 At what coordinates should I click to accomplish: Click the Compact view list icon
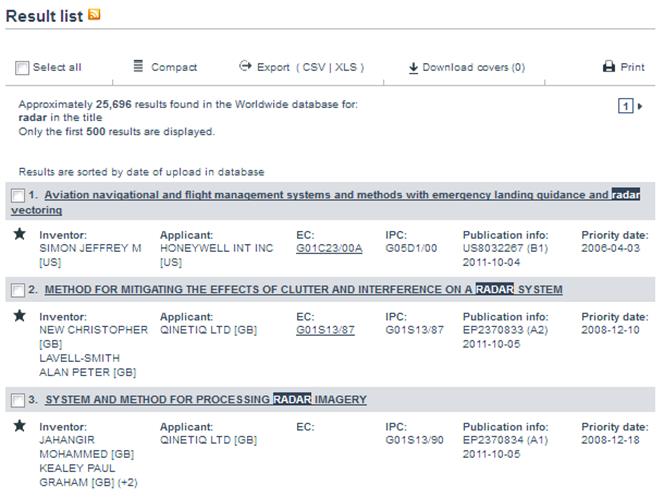click(x=138, y=66)
